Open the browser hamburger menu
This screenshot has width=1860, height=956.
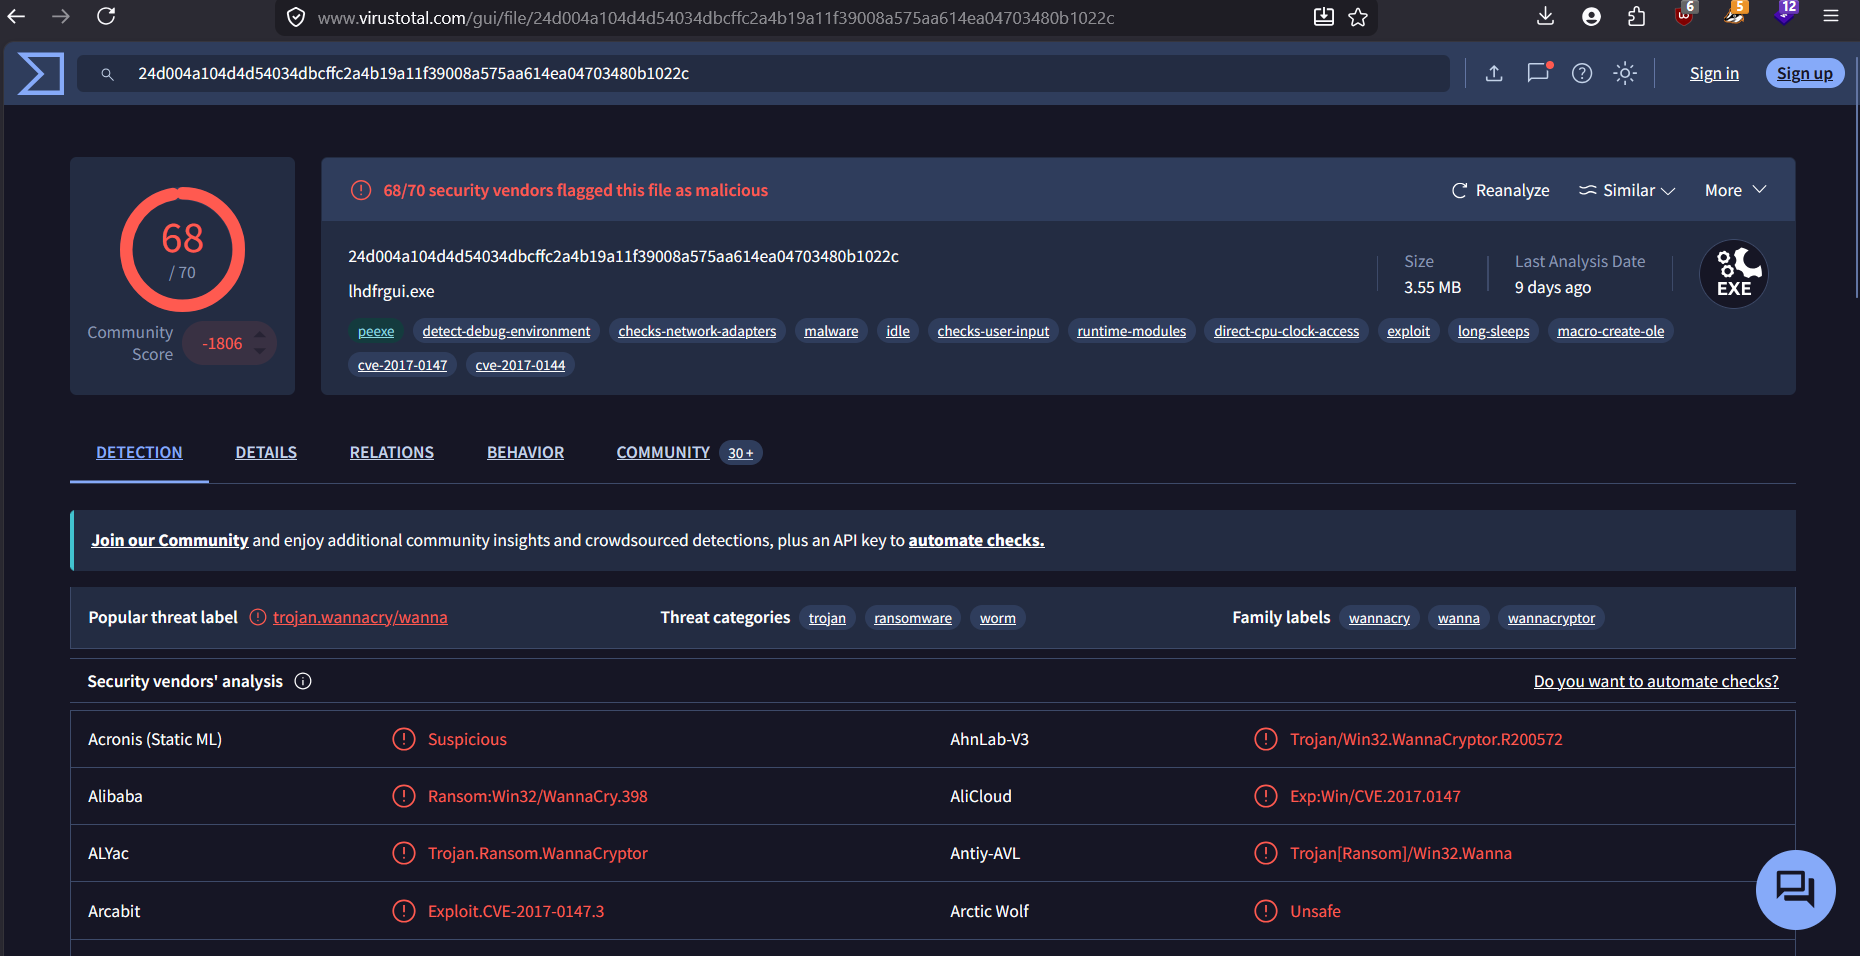[x=1831, y=16]
